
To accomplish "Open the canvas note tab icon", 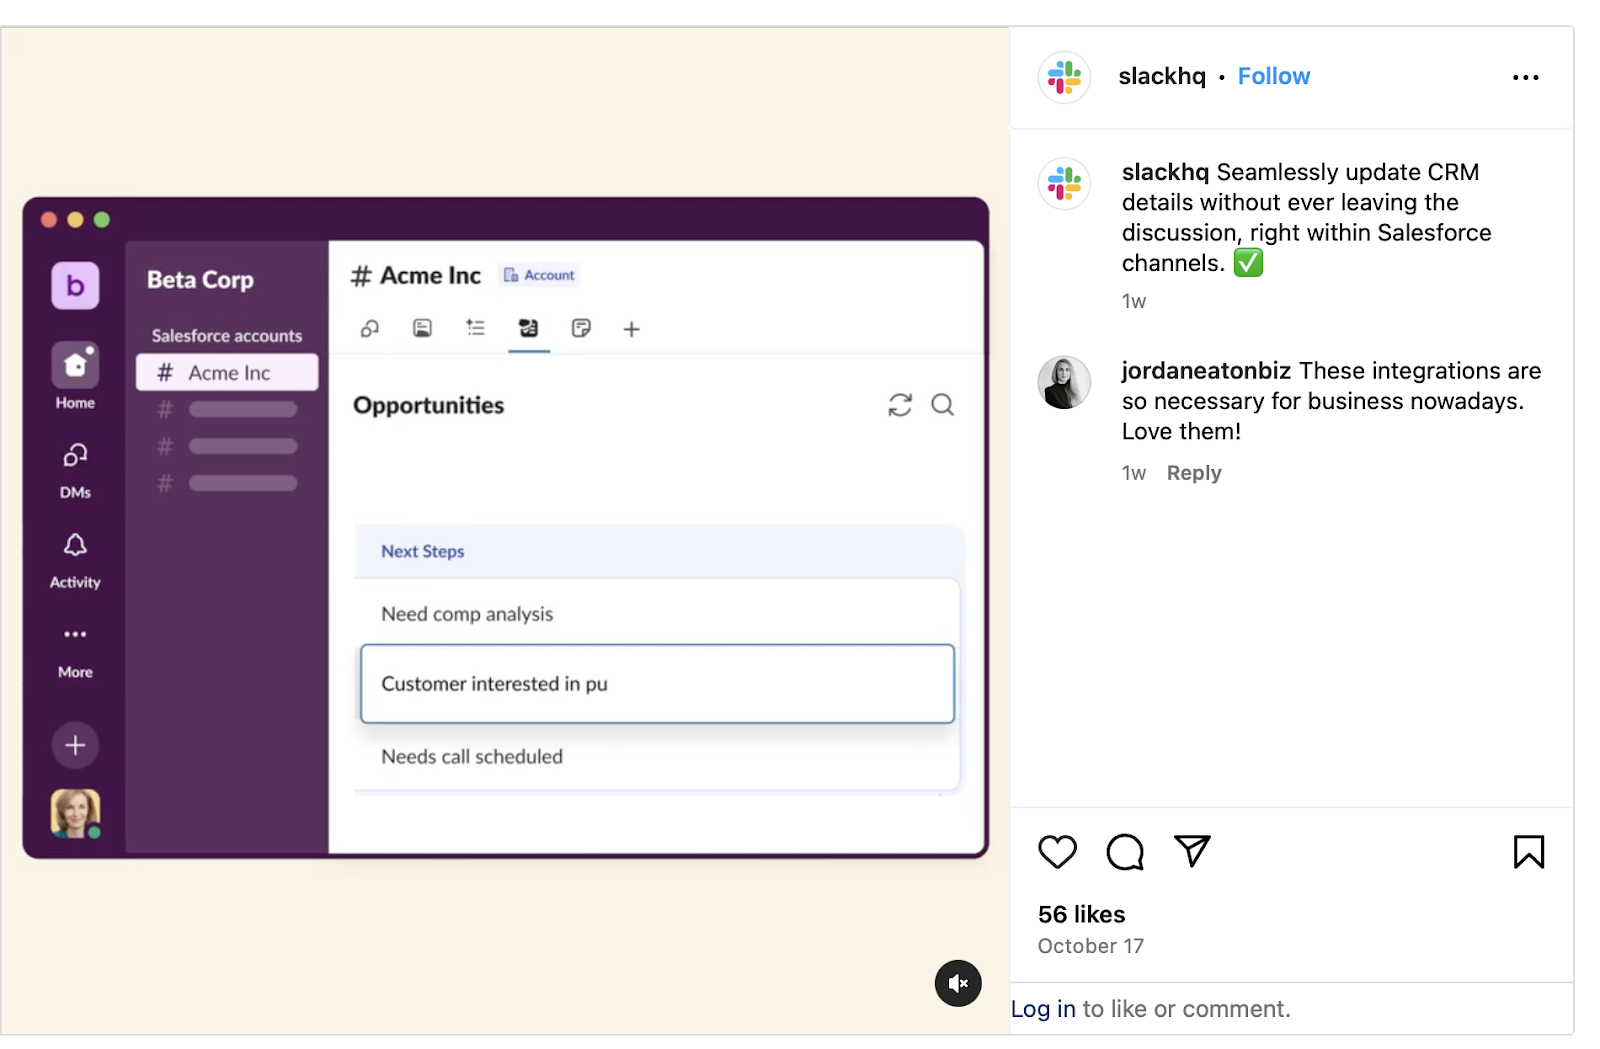I will click(581, 328).
